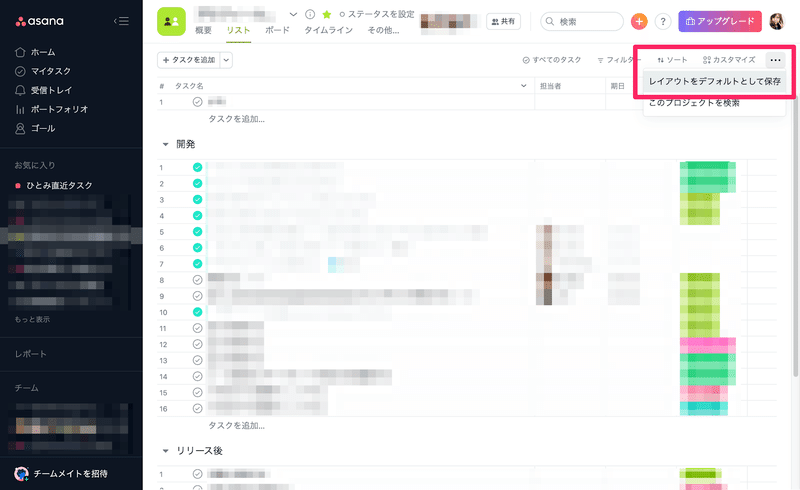Collapse the 開発 section
This screenshot has width=800, height=490.
tap(165, 144)
